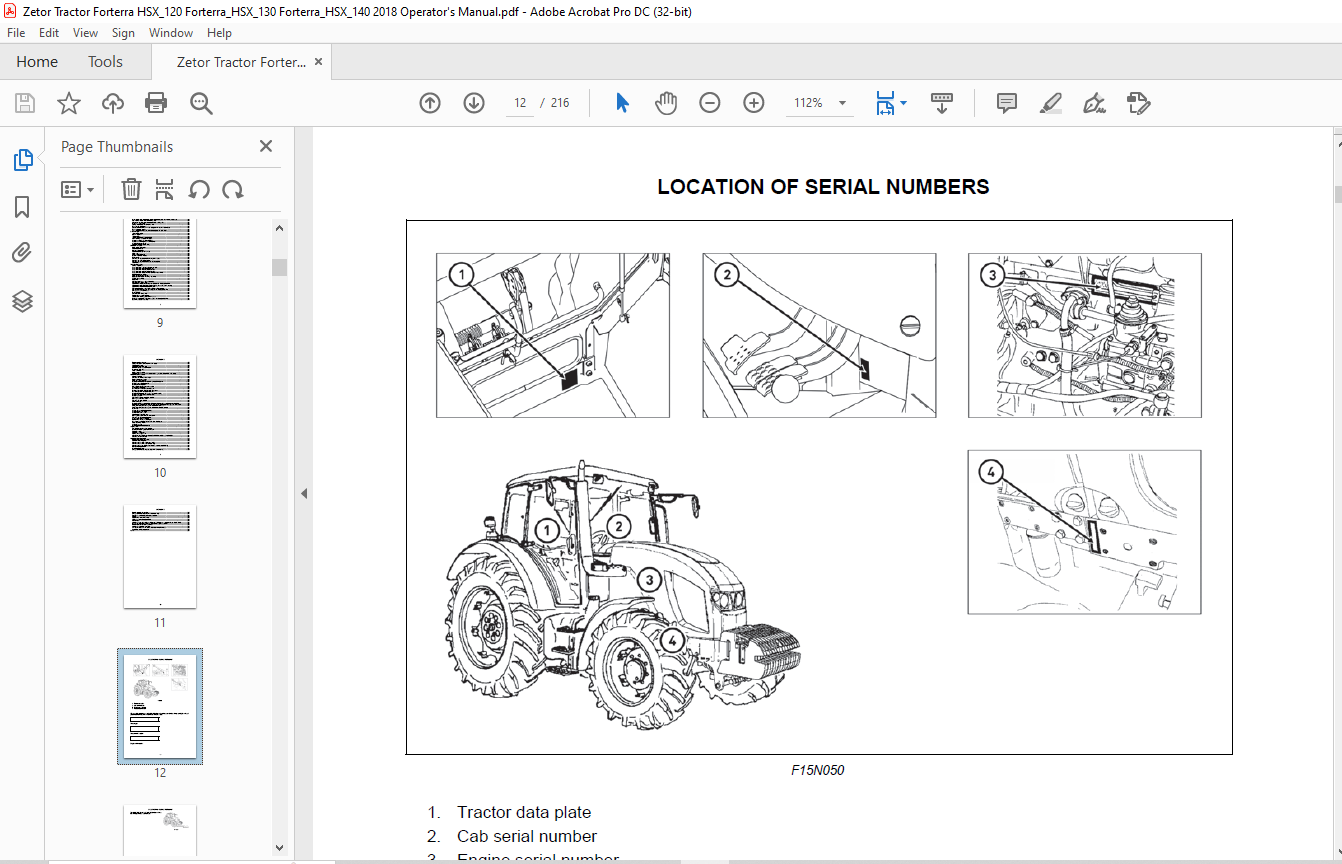This screenshot has height=864, width=1342.
Task: Click the insert page break icon in thumbnails
Action: [x=165, y=189]
